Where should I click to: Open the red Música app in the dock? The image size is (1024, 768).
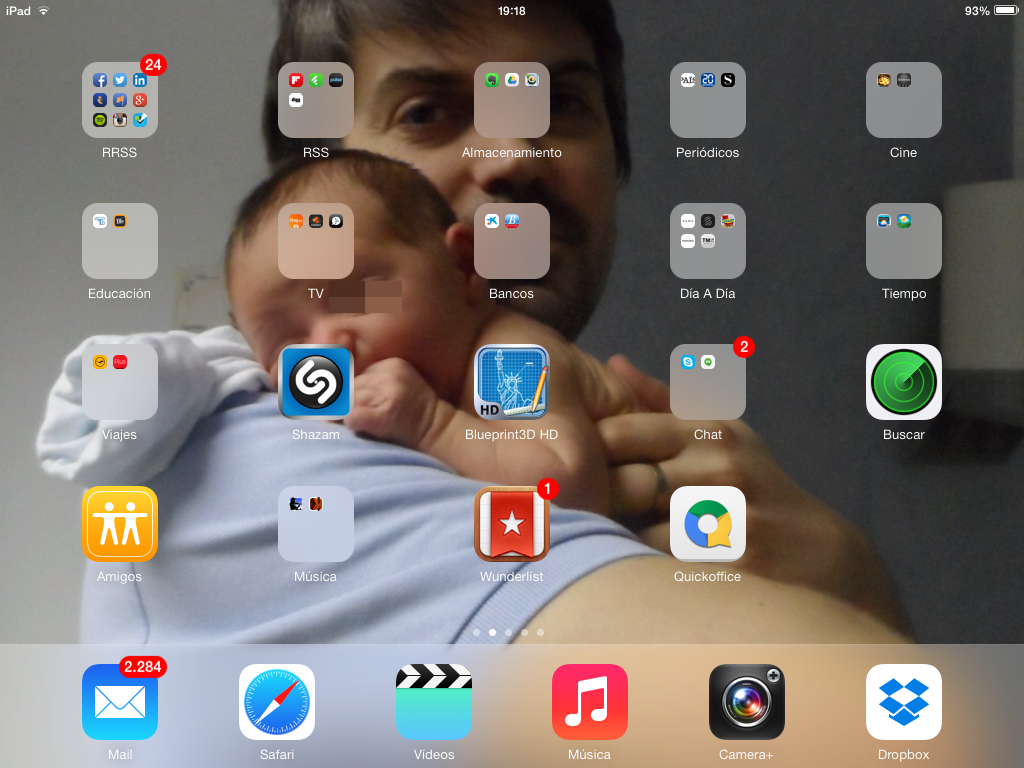point(590,702)
